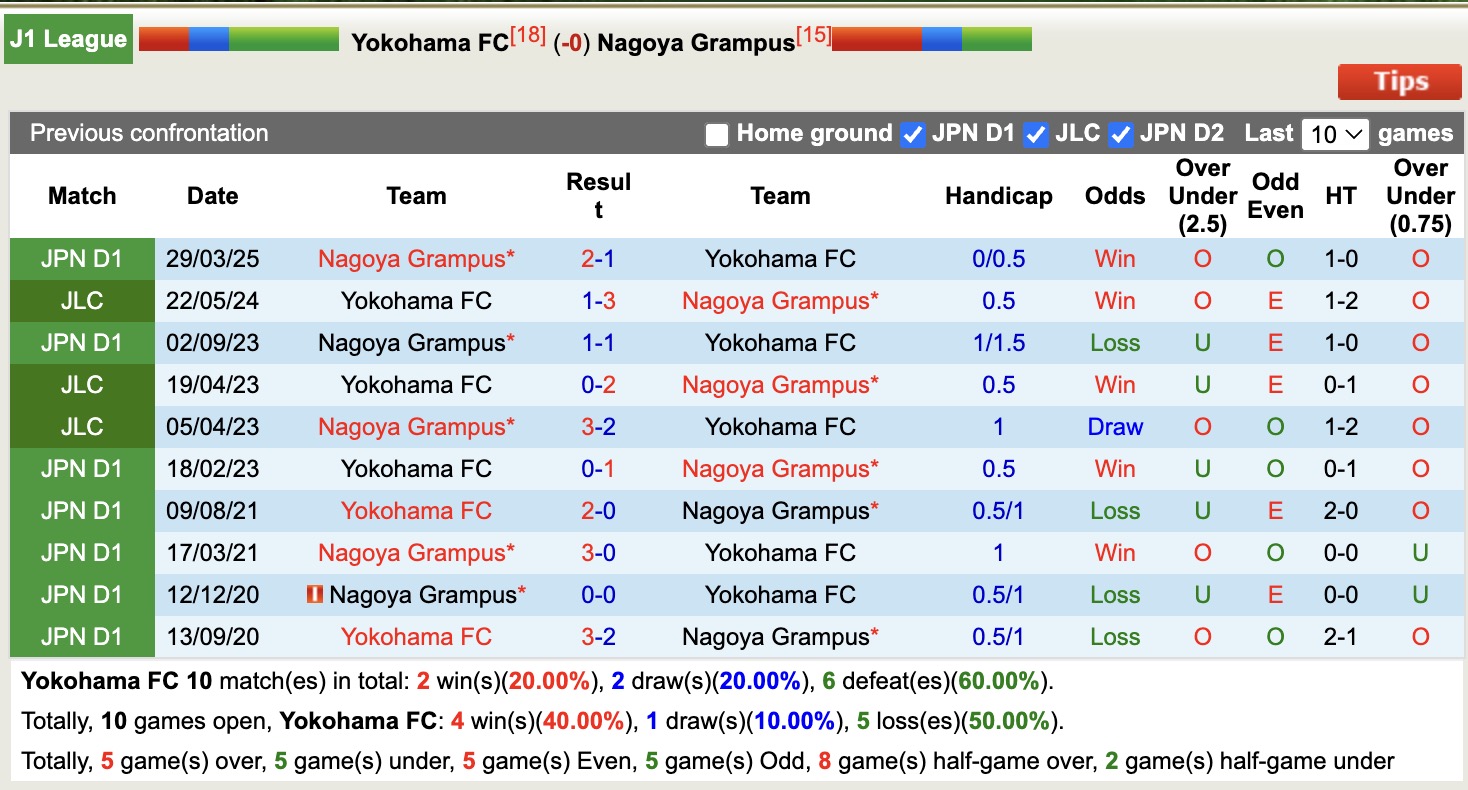Image resolution: width=1468 pixels, height=790 pixels.
Task: Click the J1 League badge
Action: tap(68, 38)
